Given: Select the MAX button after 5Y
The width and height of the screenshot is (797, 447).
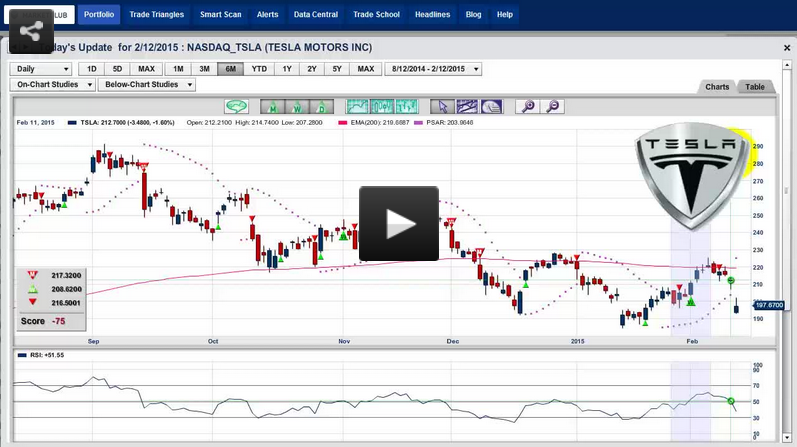Looking at the screenshot, I should click(x=365, y=69).
